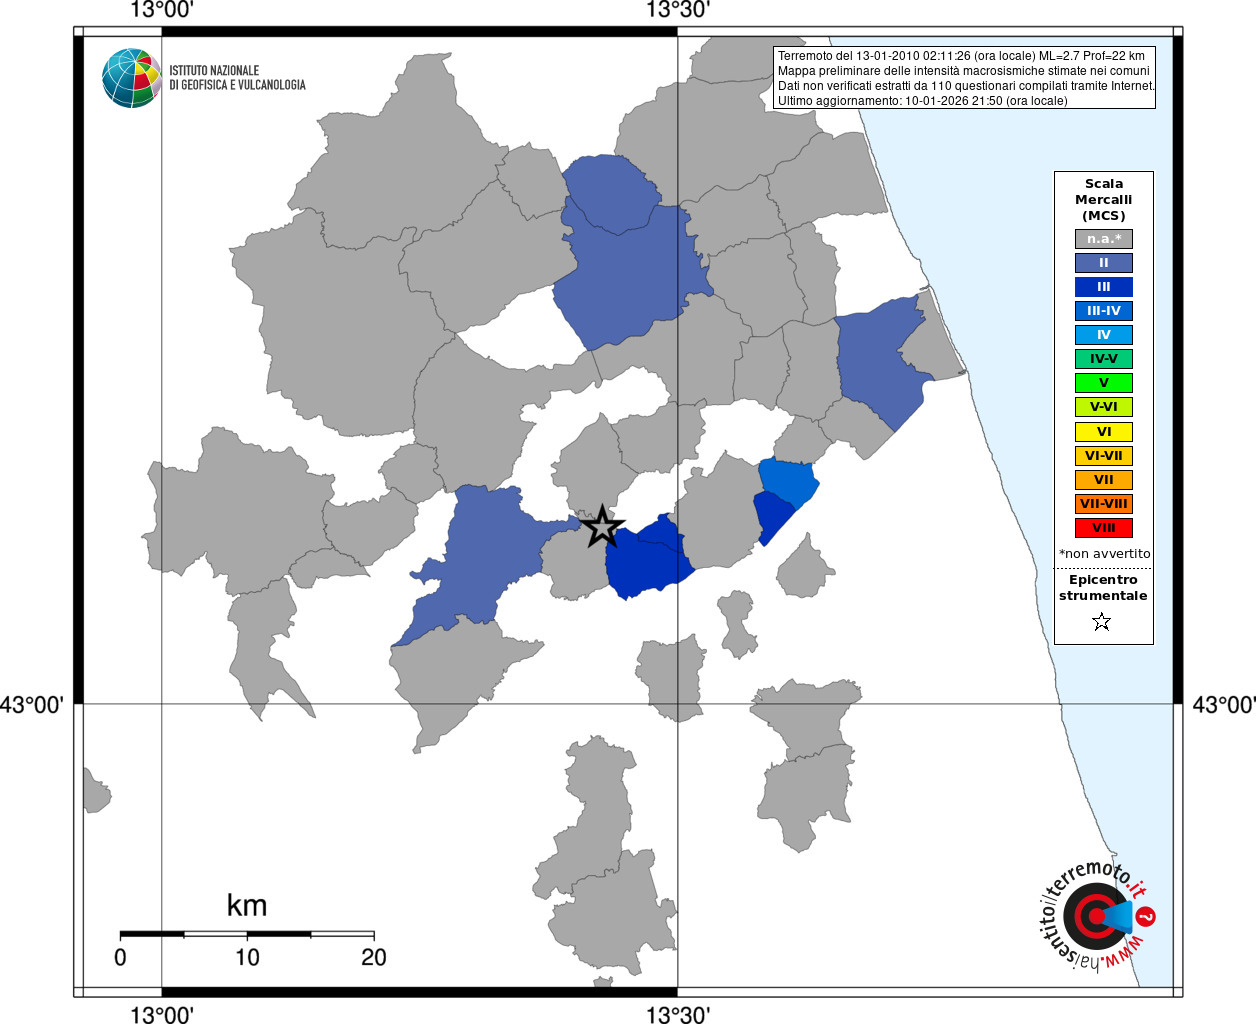Screen dimensions: 1256x1024
Task: Click 'Istituto Nazionale di Geofisica e Vulcanologia' text
Action: coord(237,78)
